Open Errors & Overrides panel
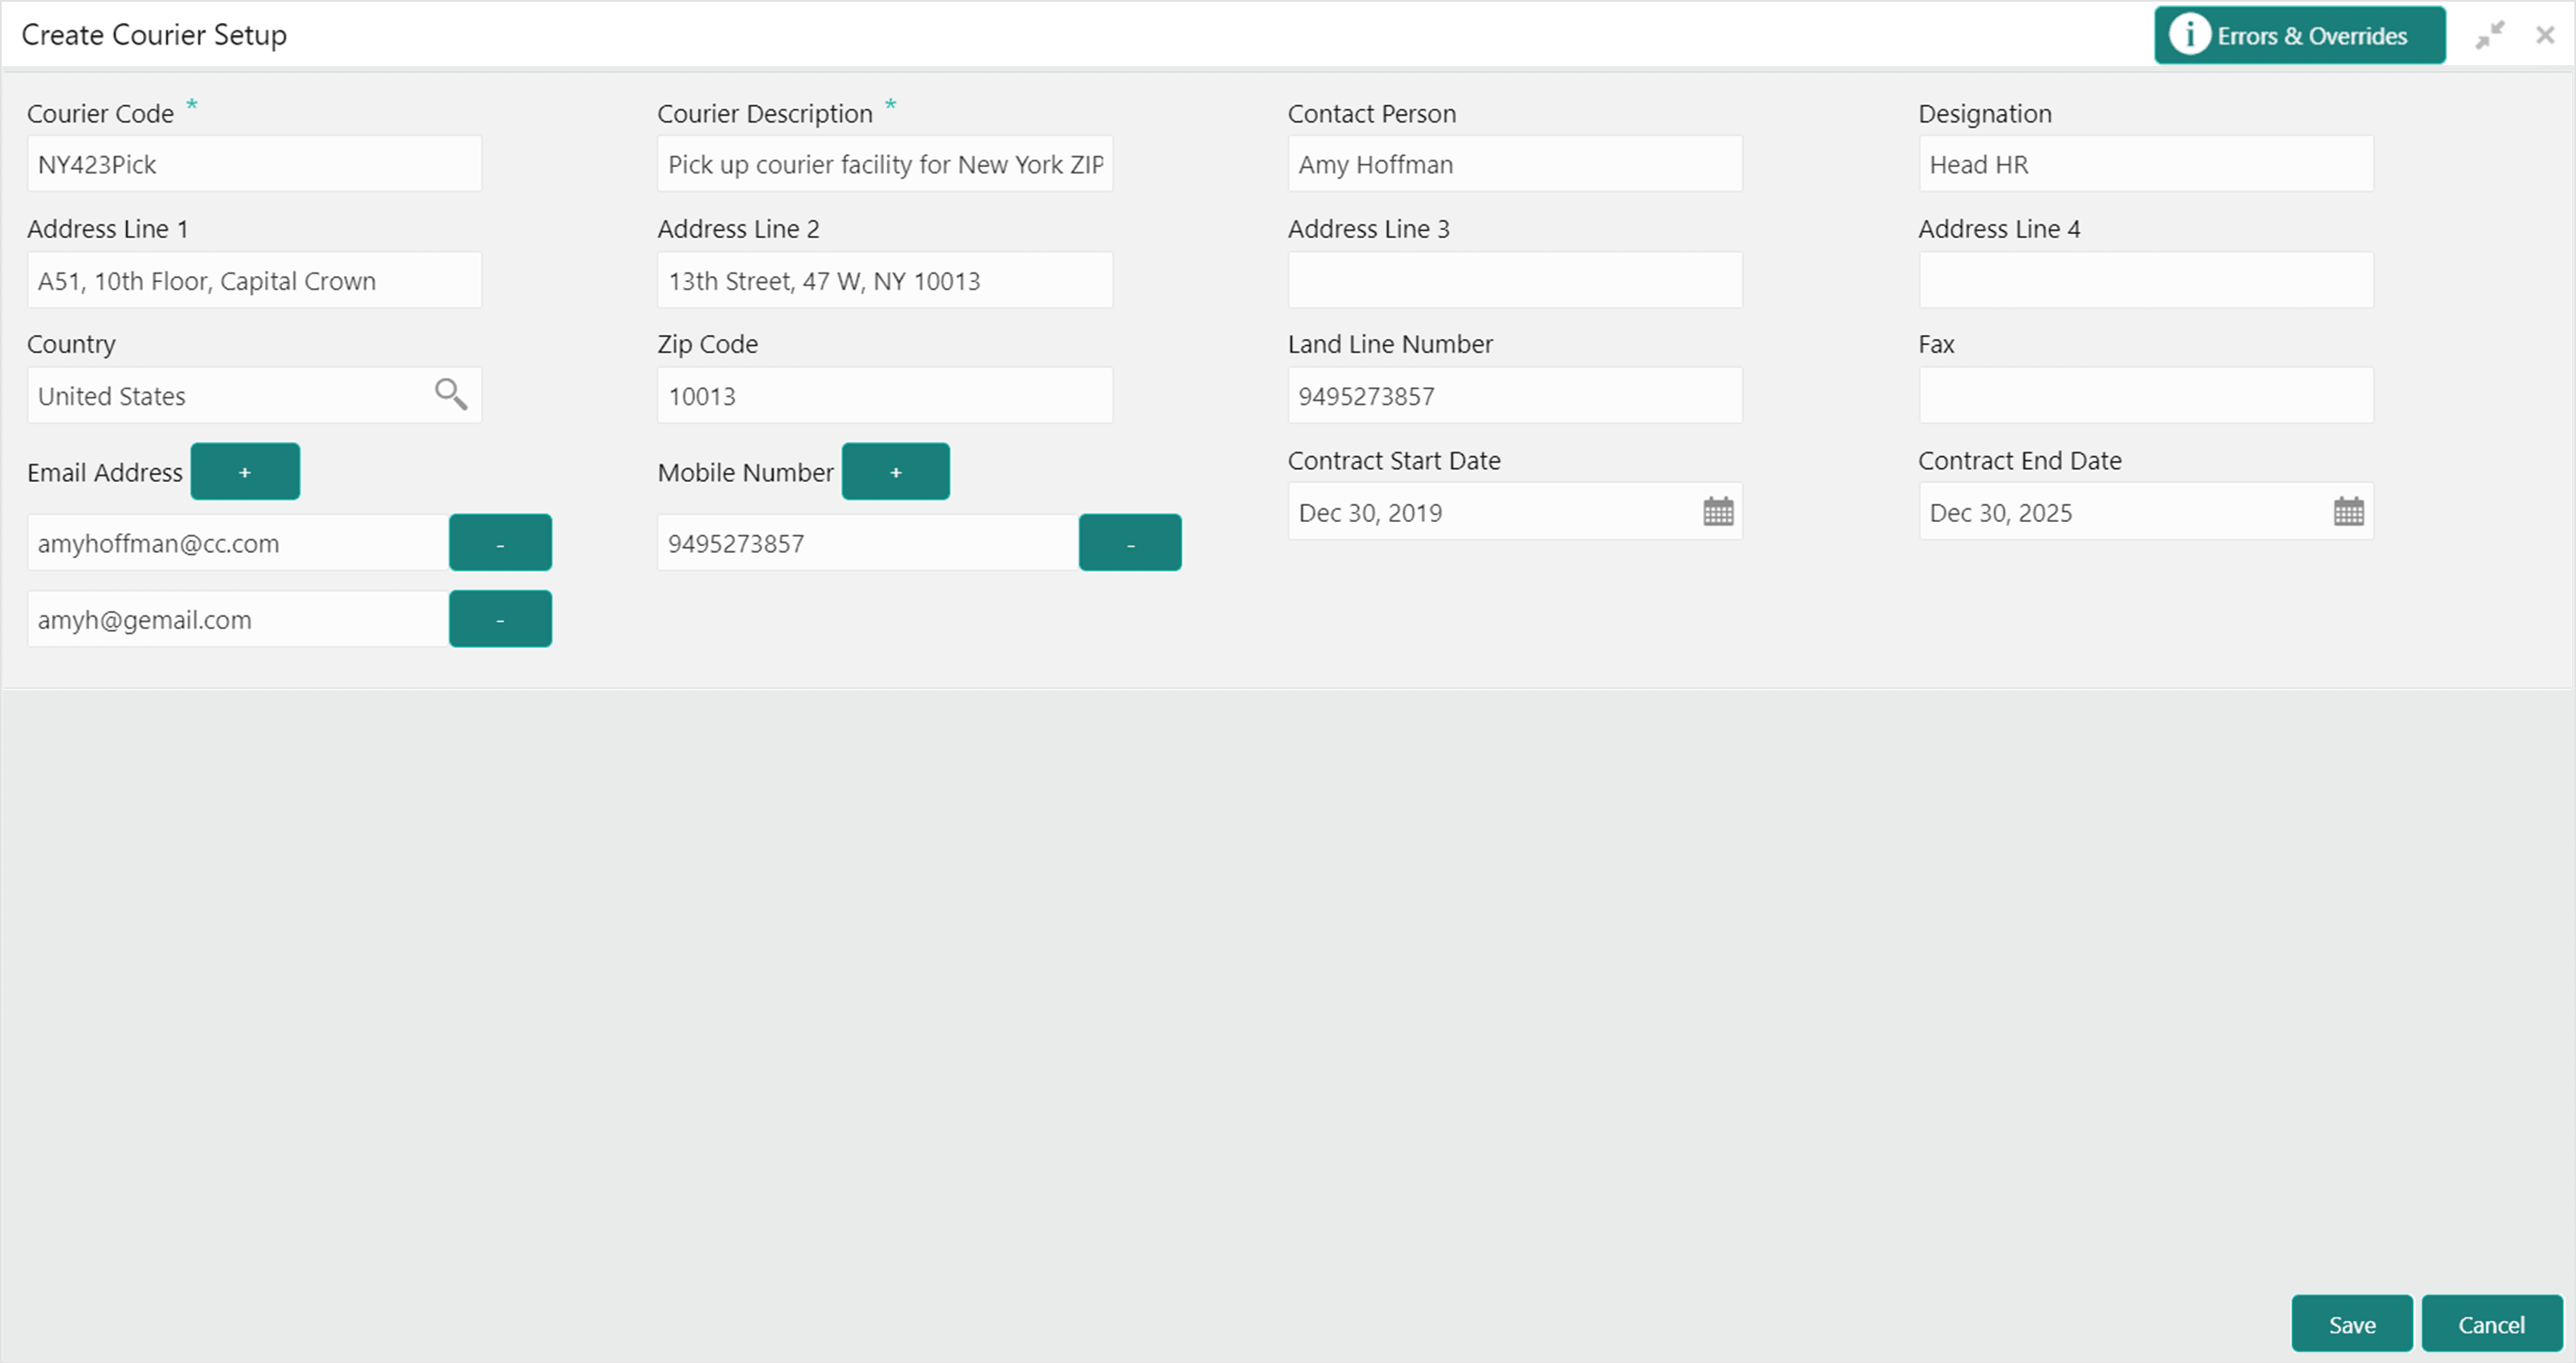 (x=2300, y=35)
